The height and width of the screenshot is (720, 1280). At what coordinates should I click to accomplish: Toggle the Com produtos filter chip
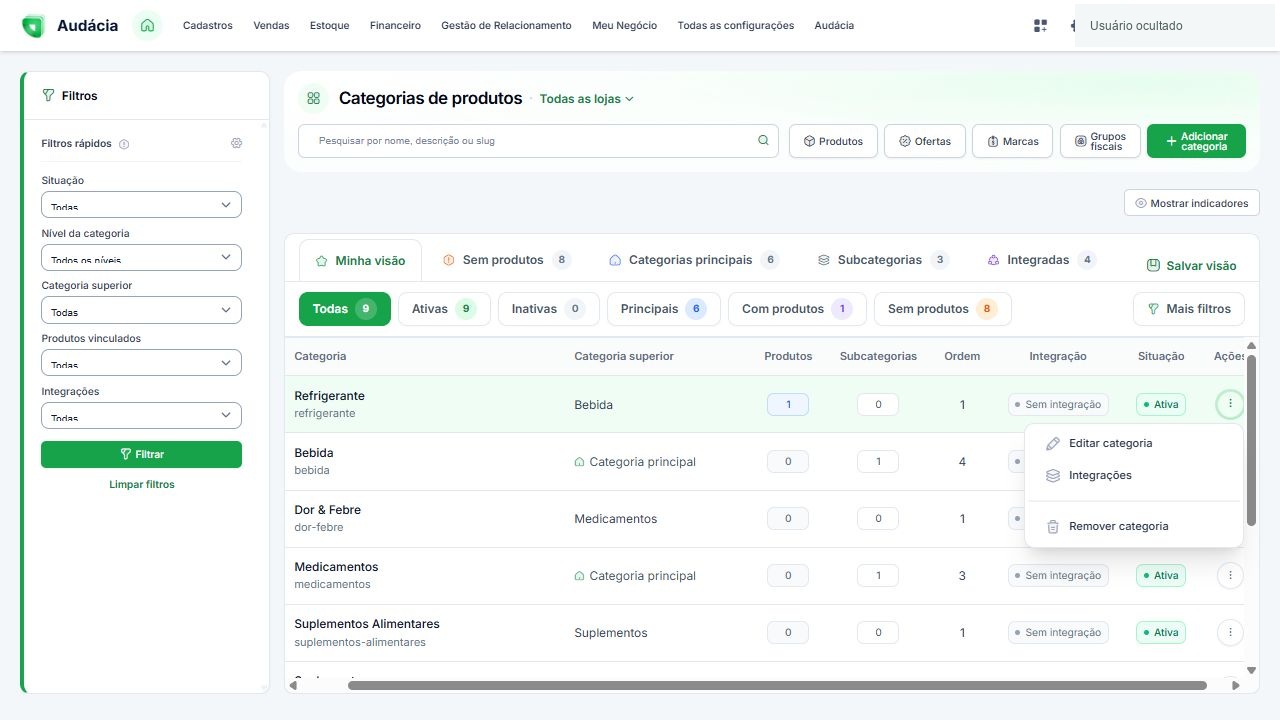[x=797, y=309]
